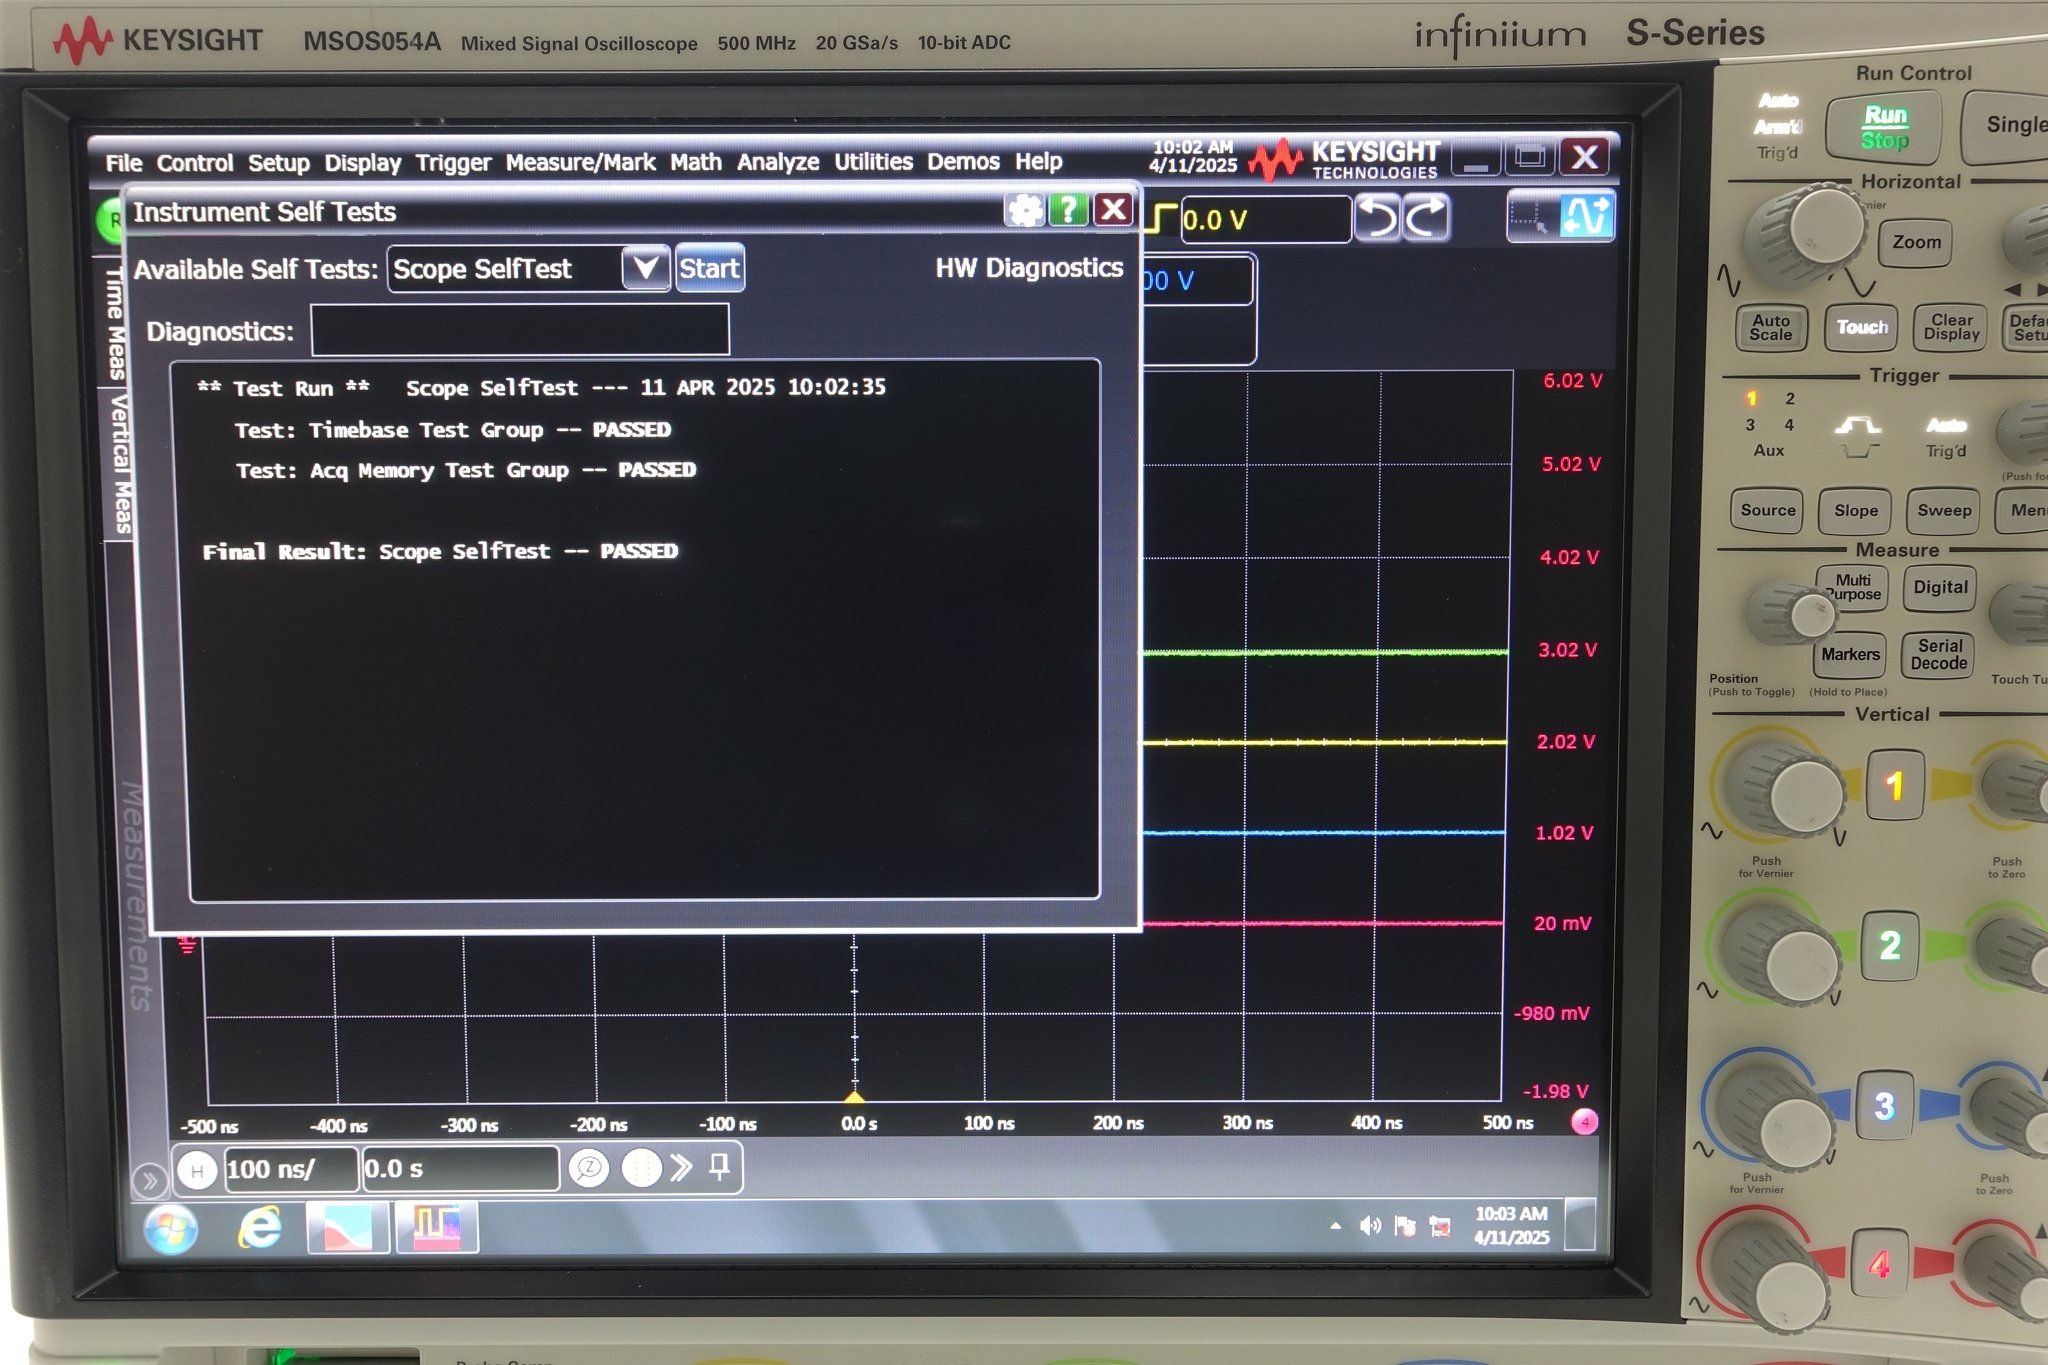The image size is (2048, 1365).
Task: Click the rising edge trigger slope icon
Action: point(1161,218)
